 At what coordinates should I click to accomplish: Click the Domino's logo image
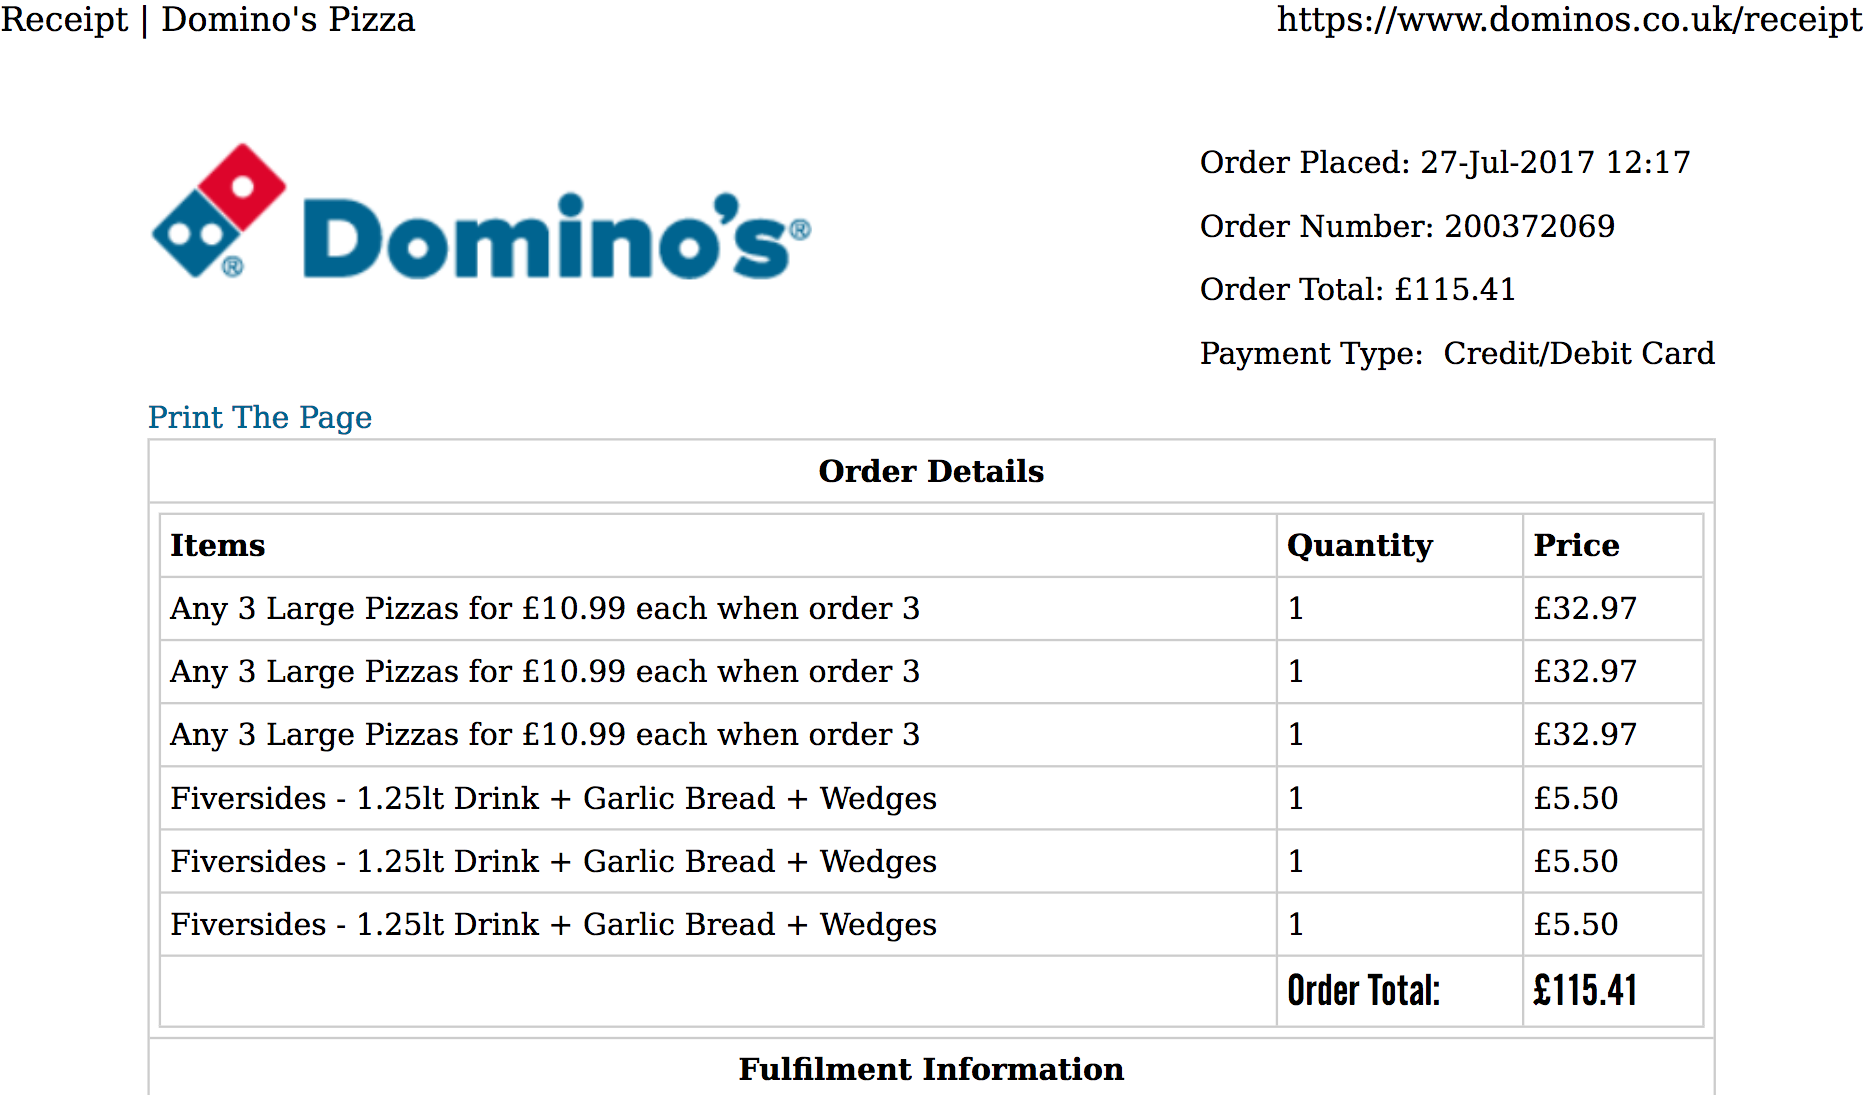point(481,211)
